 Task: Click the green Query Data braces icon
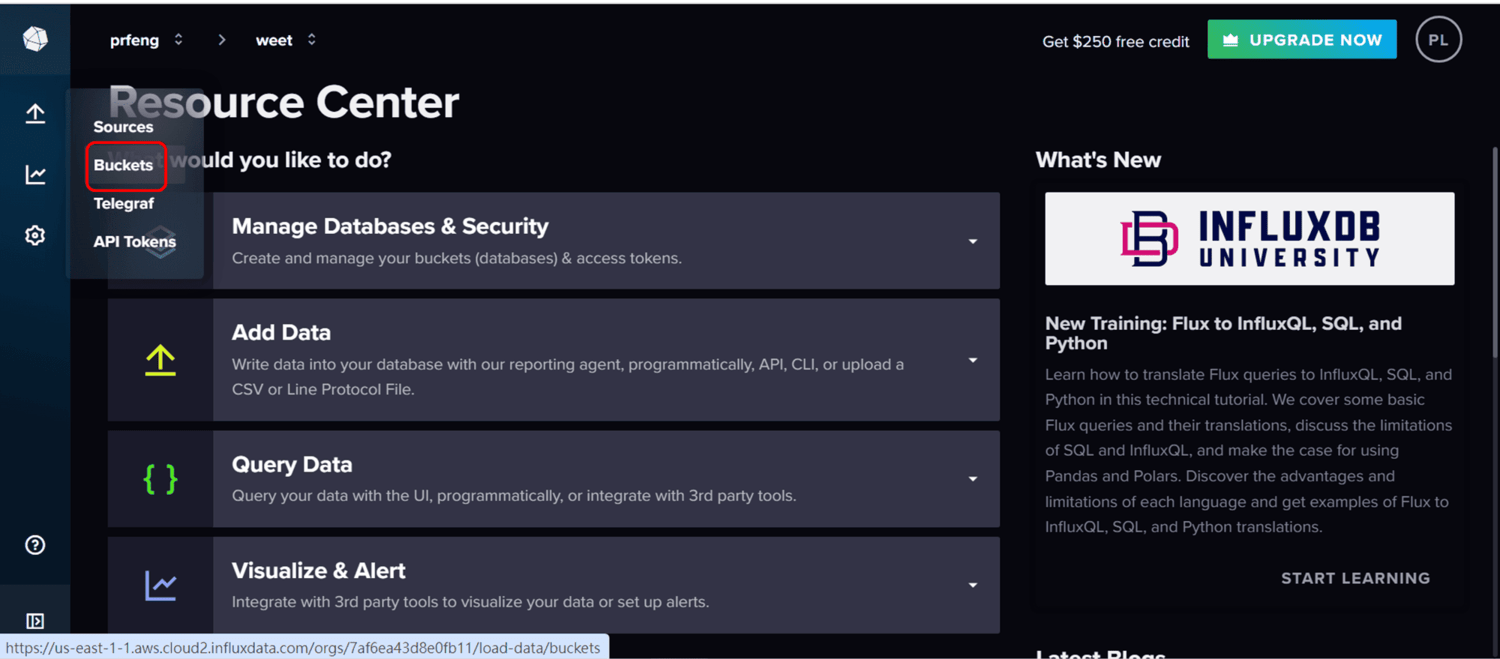tap(160, 479)
